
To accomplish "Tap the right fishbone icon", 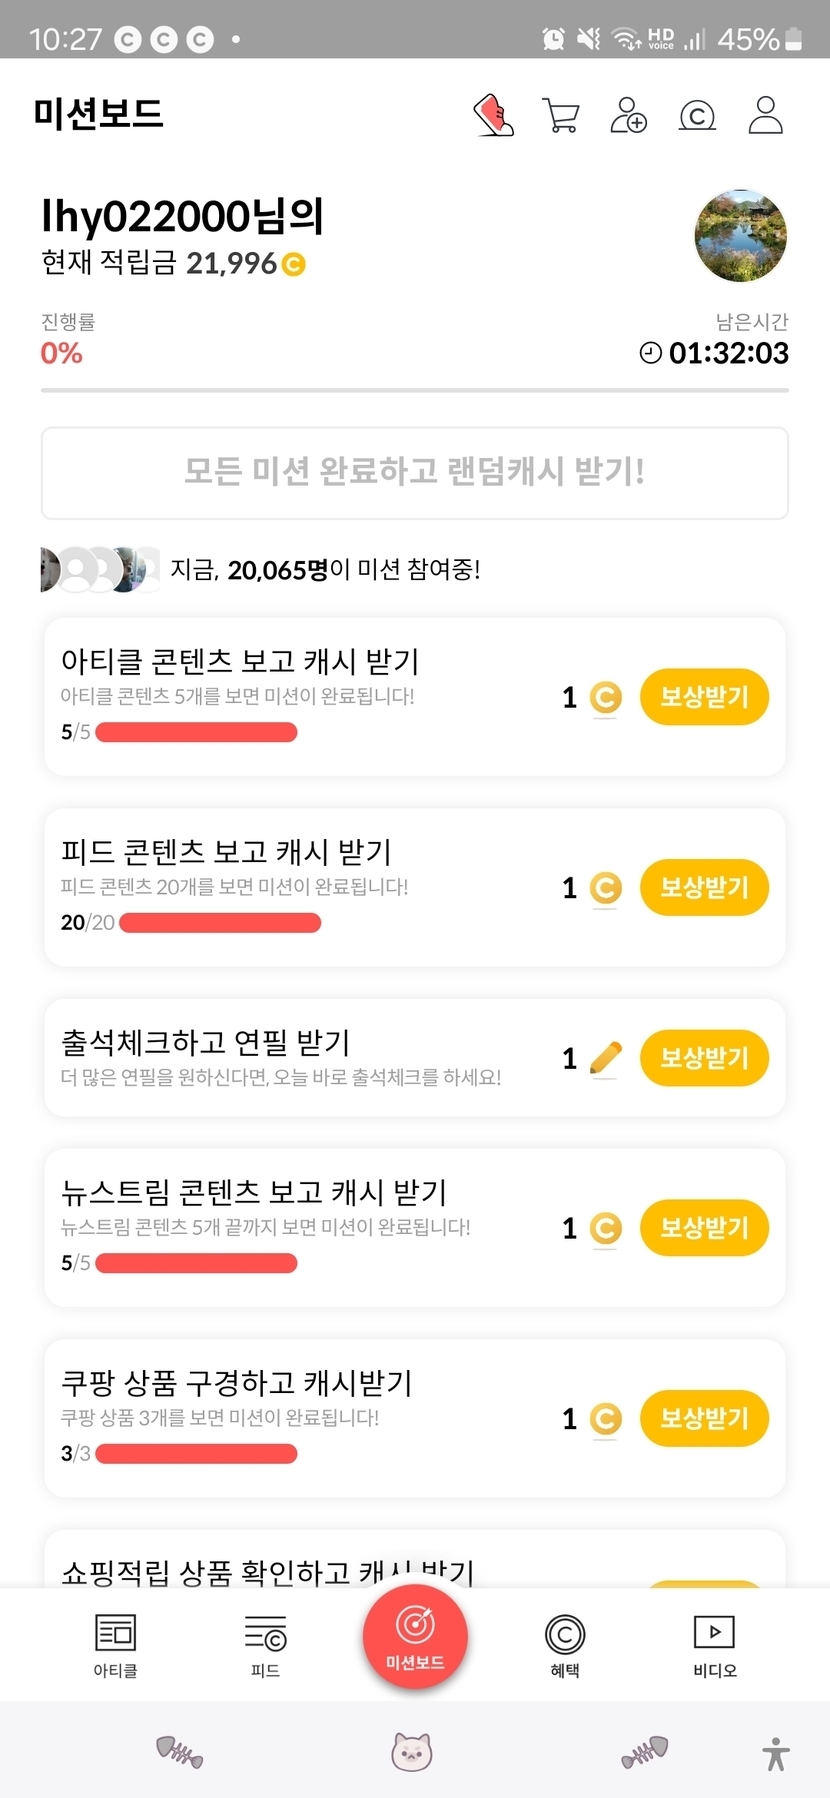I will 645,1752.
